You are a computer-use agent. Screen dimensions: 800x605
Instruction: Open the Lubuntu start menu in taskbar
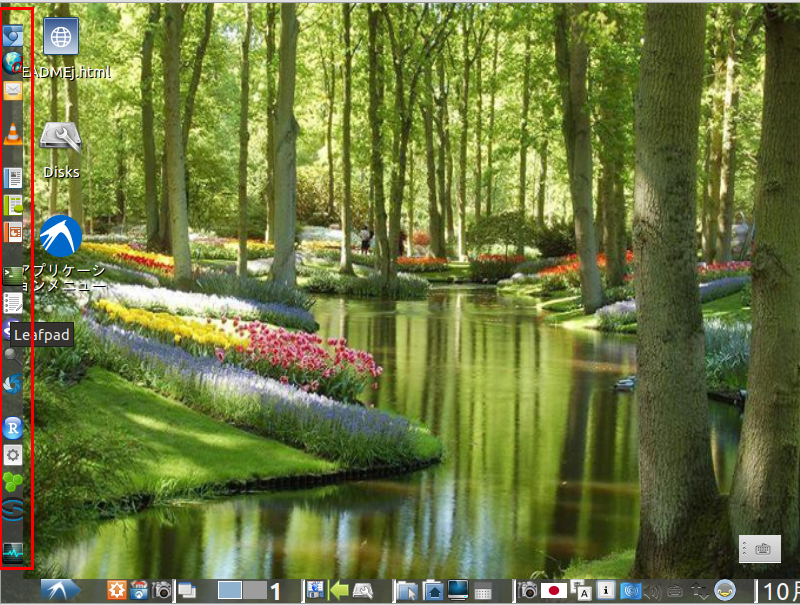(59, 591)
